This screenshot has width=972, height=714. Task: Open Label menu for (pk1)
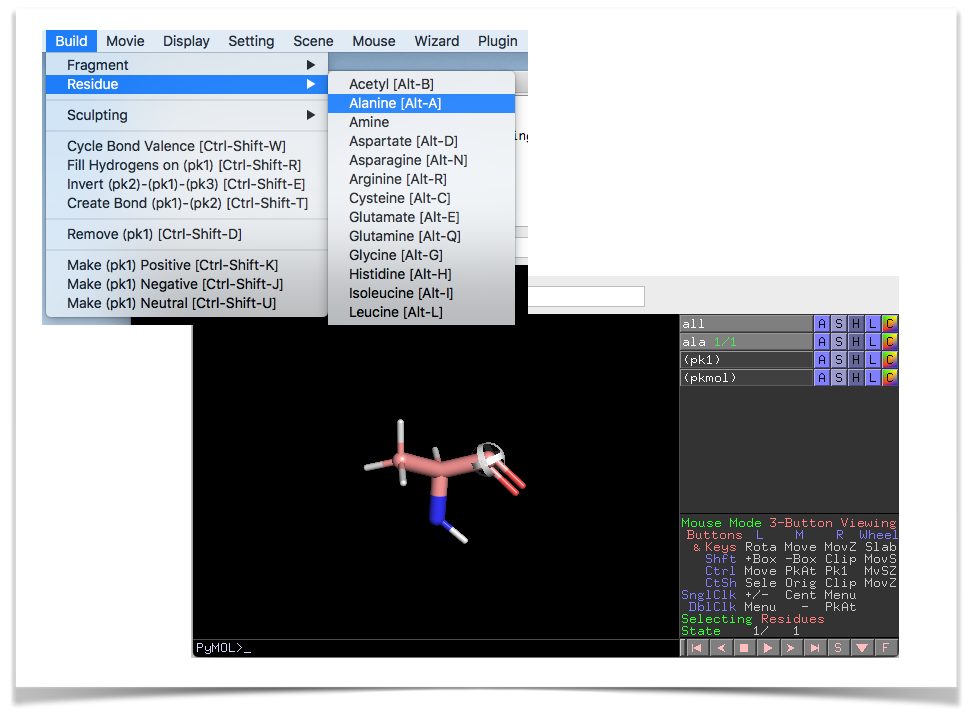872,359
